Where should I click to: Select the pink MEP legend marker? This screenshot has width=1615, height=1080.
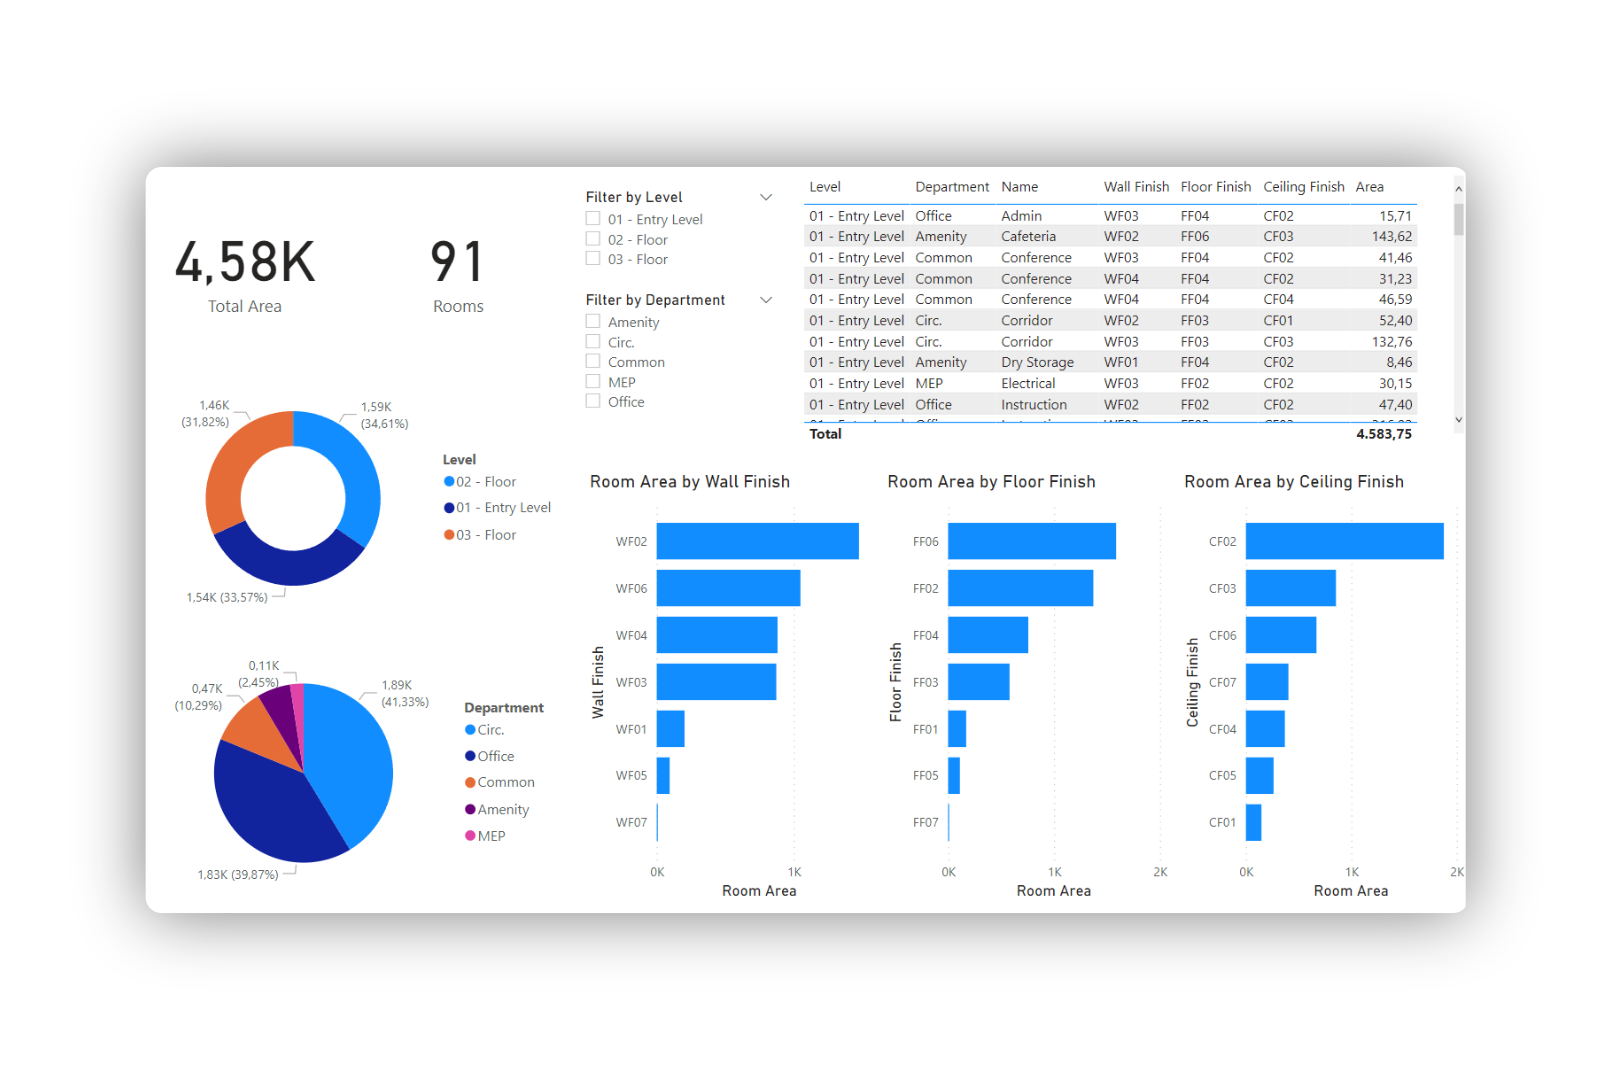point(470,836)
